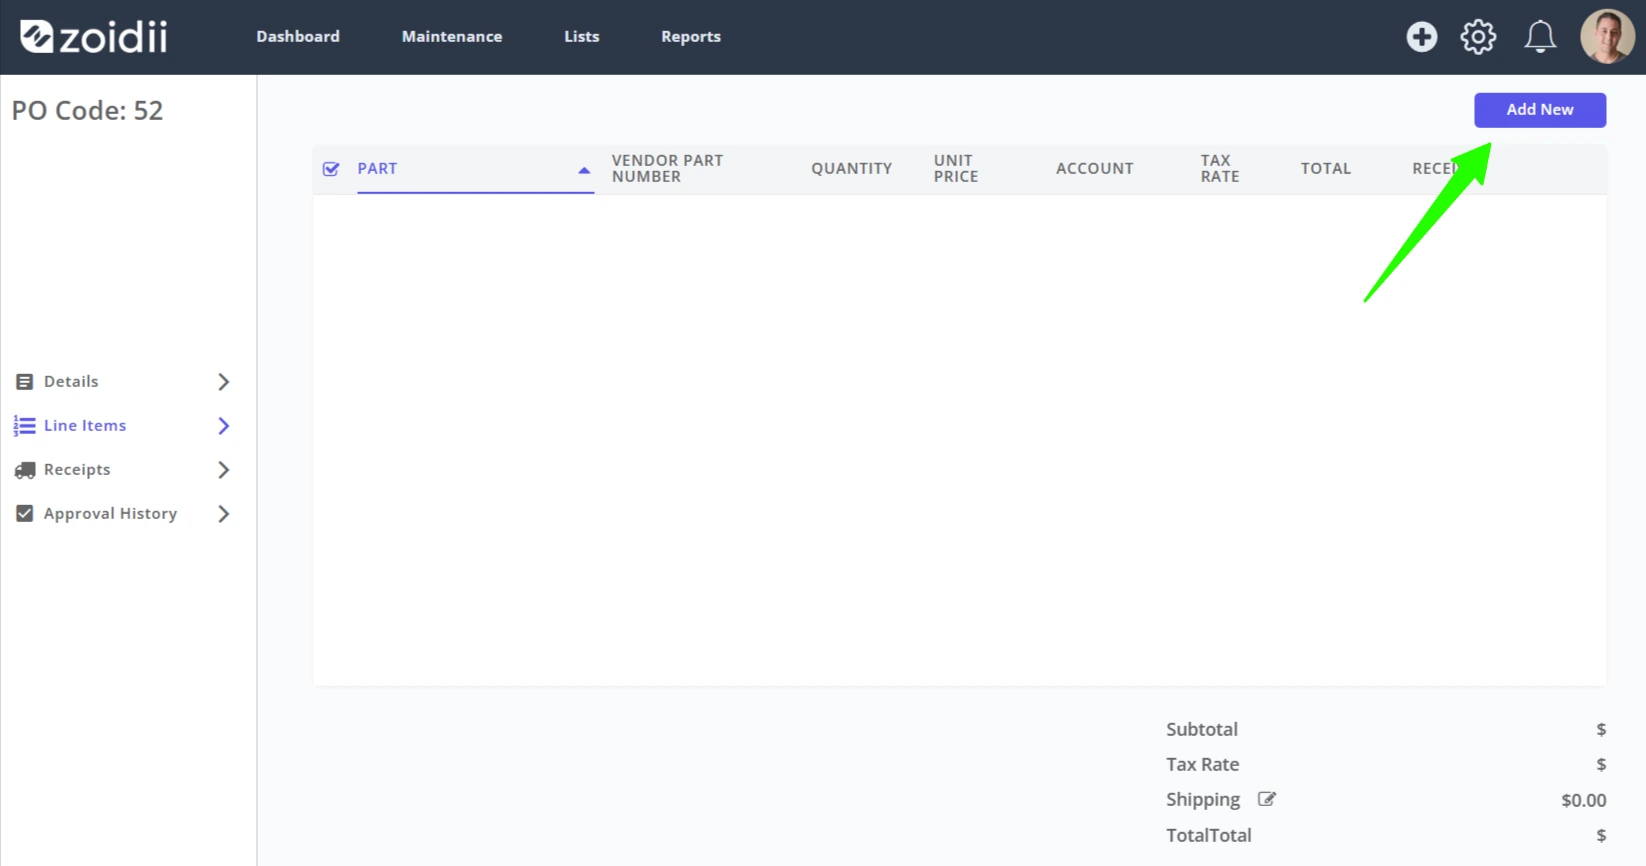Open settings gear icon

[1478, 37]
